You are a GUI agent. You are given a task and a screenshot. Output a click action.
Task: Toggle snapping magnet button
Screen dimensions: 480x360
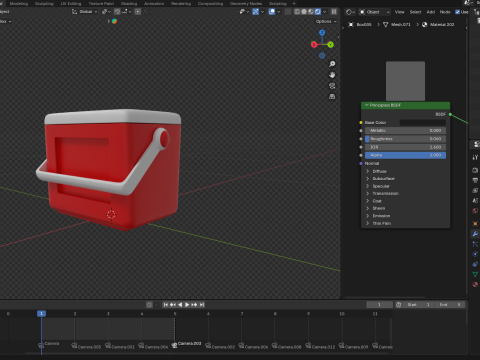117,12
